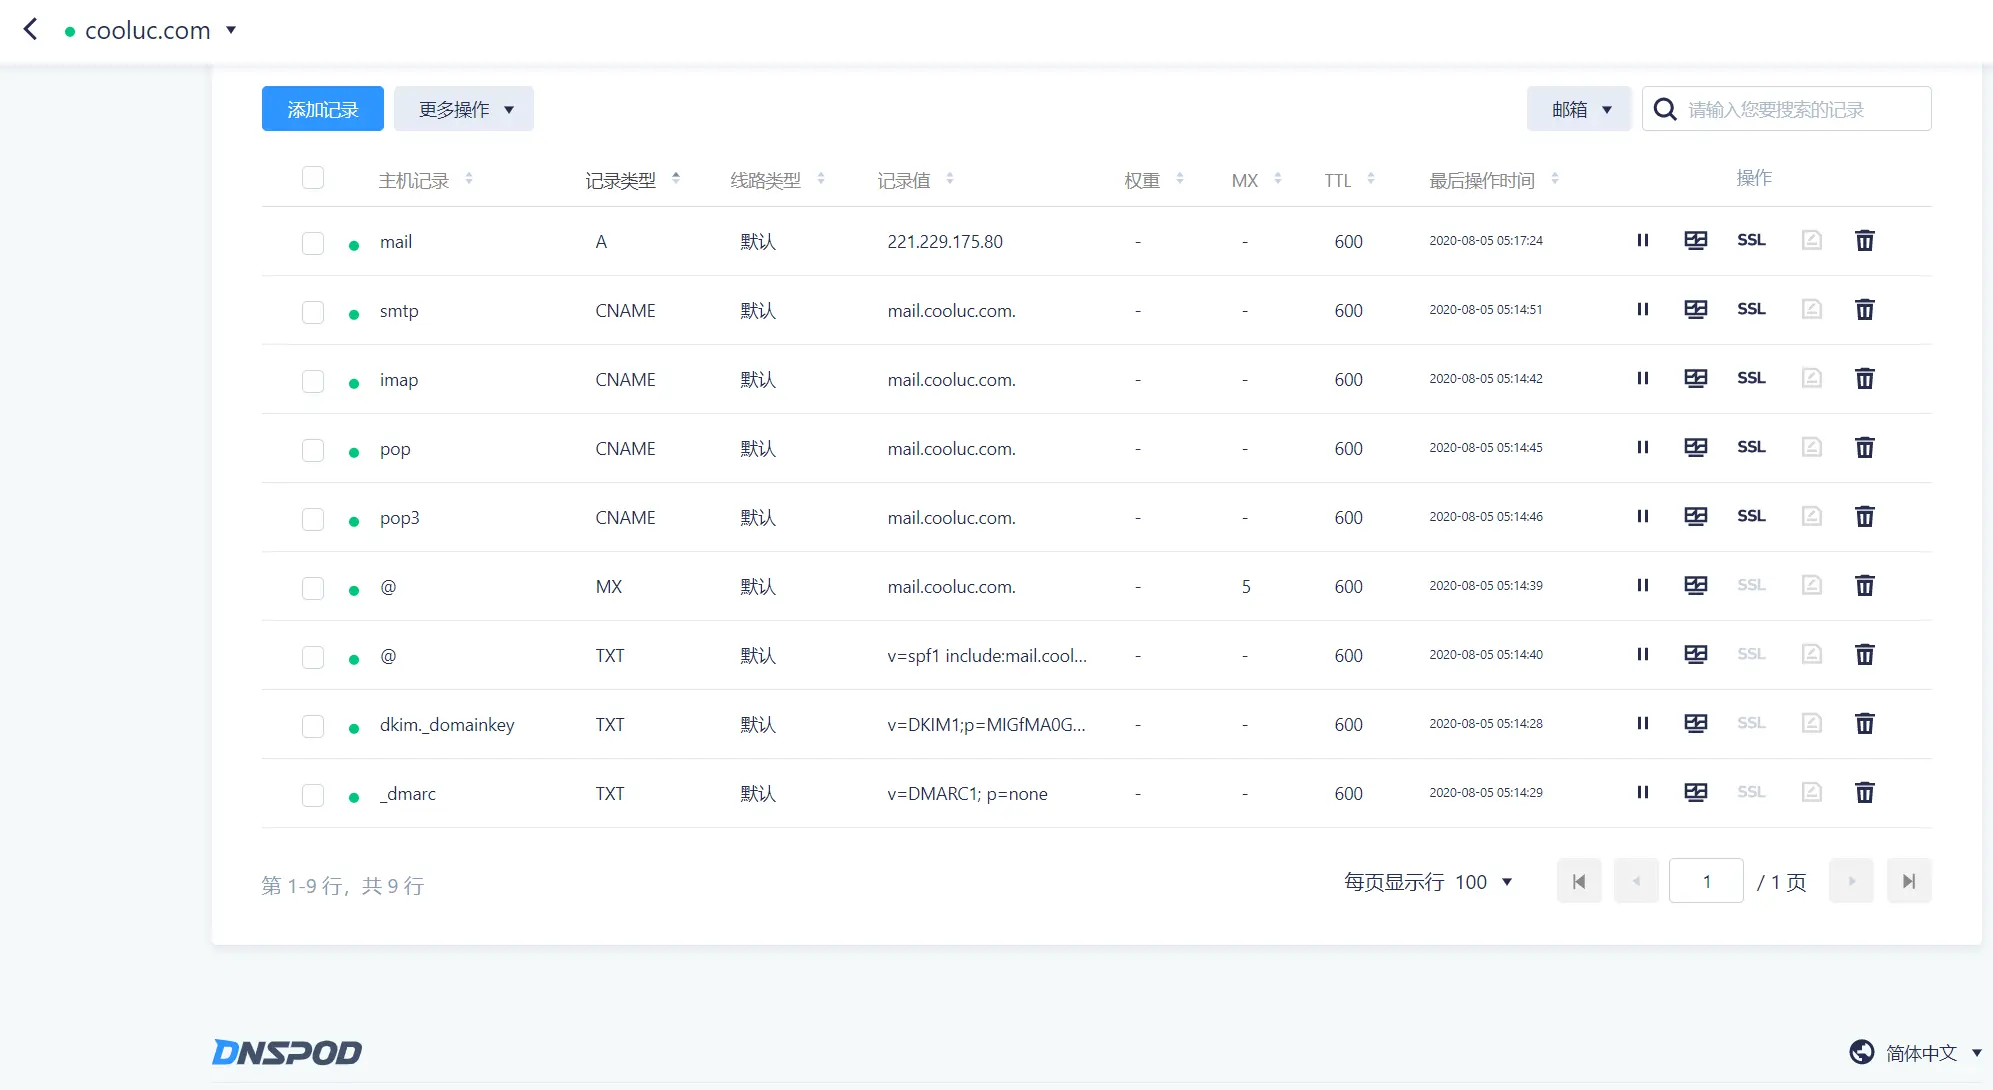Image resolution: width=1993 pixels, height=1090 pixels.
Task: Delete the mail A record
Action: click(1865, 240)
